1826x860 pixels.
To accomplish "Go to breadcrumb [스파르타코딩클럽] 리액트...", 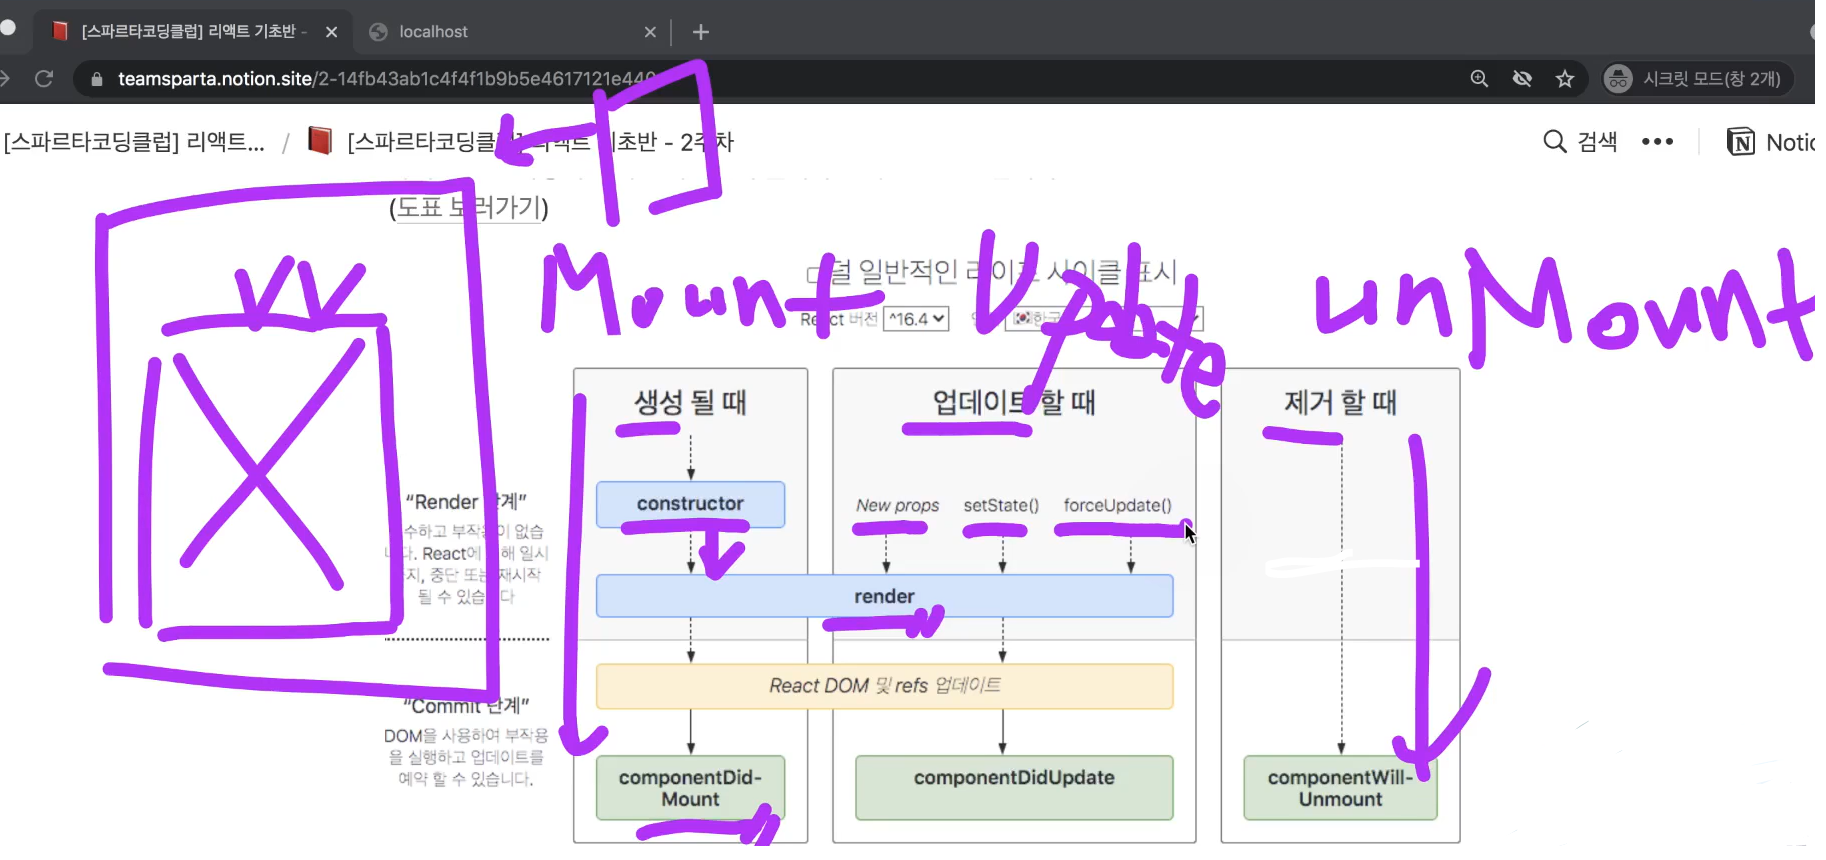I will (134, 142).
